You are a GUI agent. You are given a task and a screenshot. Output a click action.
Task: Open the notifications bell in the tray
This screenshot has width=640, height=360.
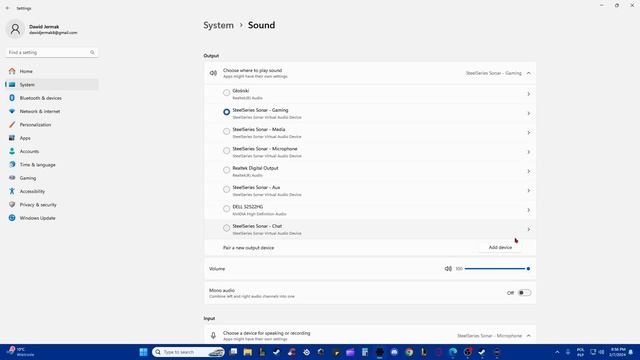pos(631,352)
